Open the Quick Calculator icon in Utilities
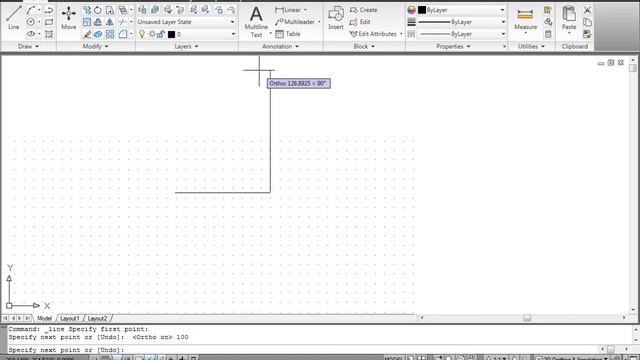Viewport: 640px width, 360px height. click(548, 34)
